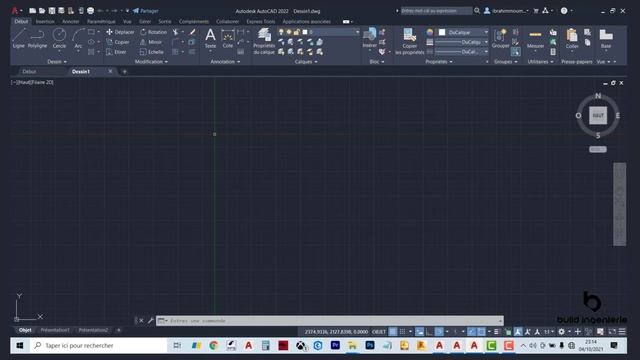Toggle polar tracking in status bar
640x360 pixels.
pos(439,332)
